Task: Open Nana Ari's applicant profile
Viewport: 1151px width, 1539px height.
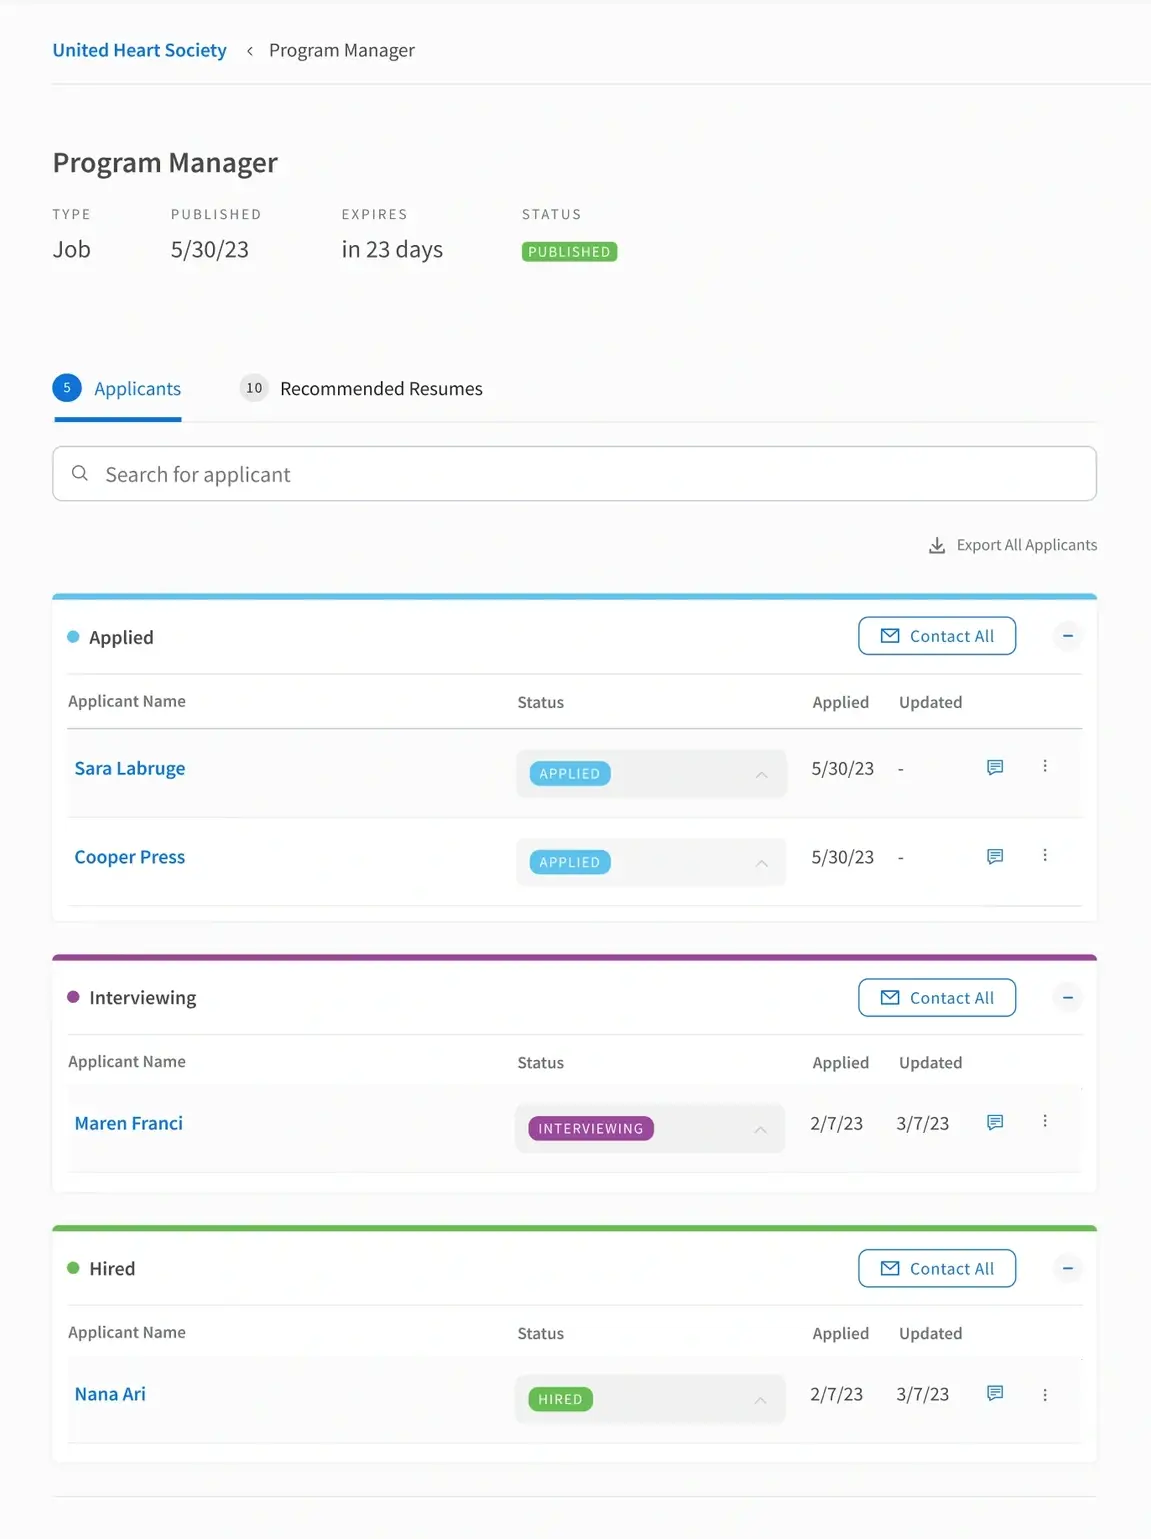Action: point(110,1394)
